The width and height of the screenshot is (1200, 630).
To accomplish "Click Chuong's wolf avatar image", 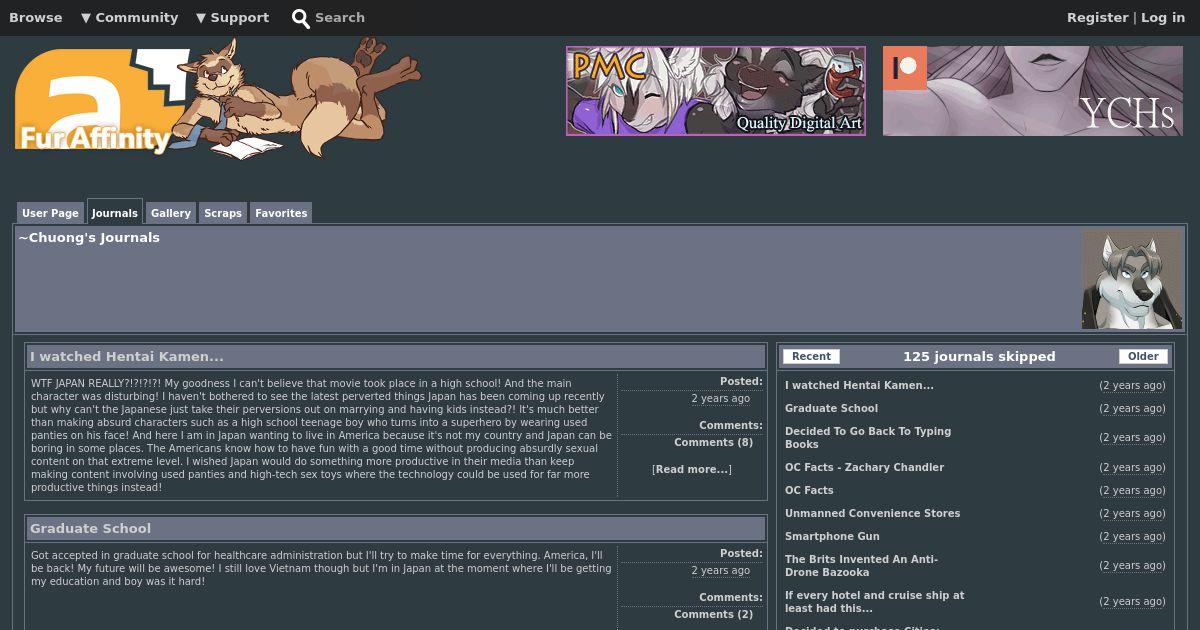I will point(1132,279).
